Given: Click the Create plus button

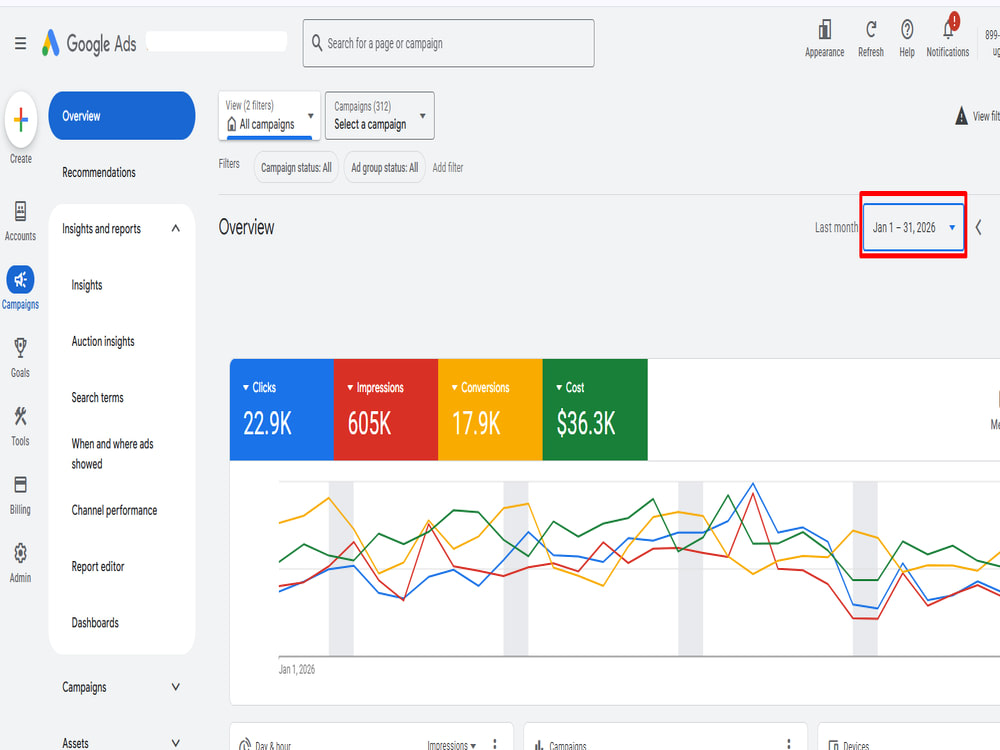Looking at the screenshot, I should 20,120.
